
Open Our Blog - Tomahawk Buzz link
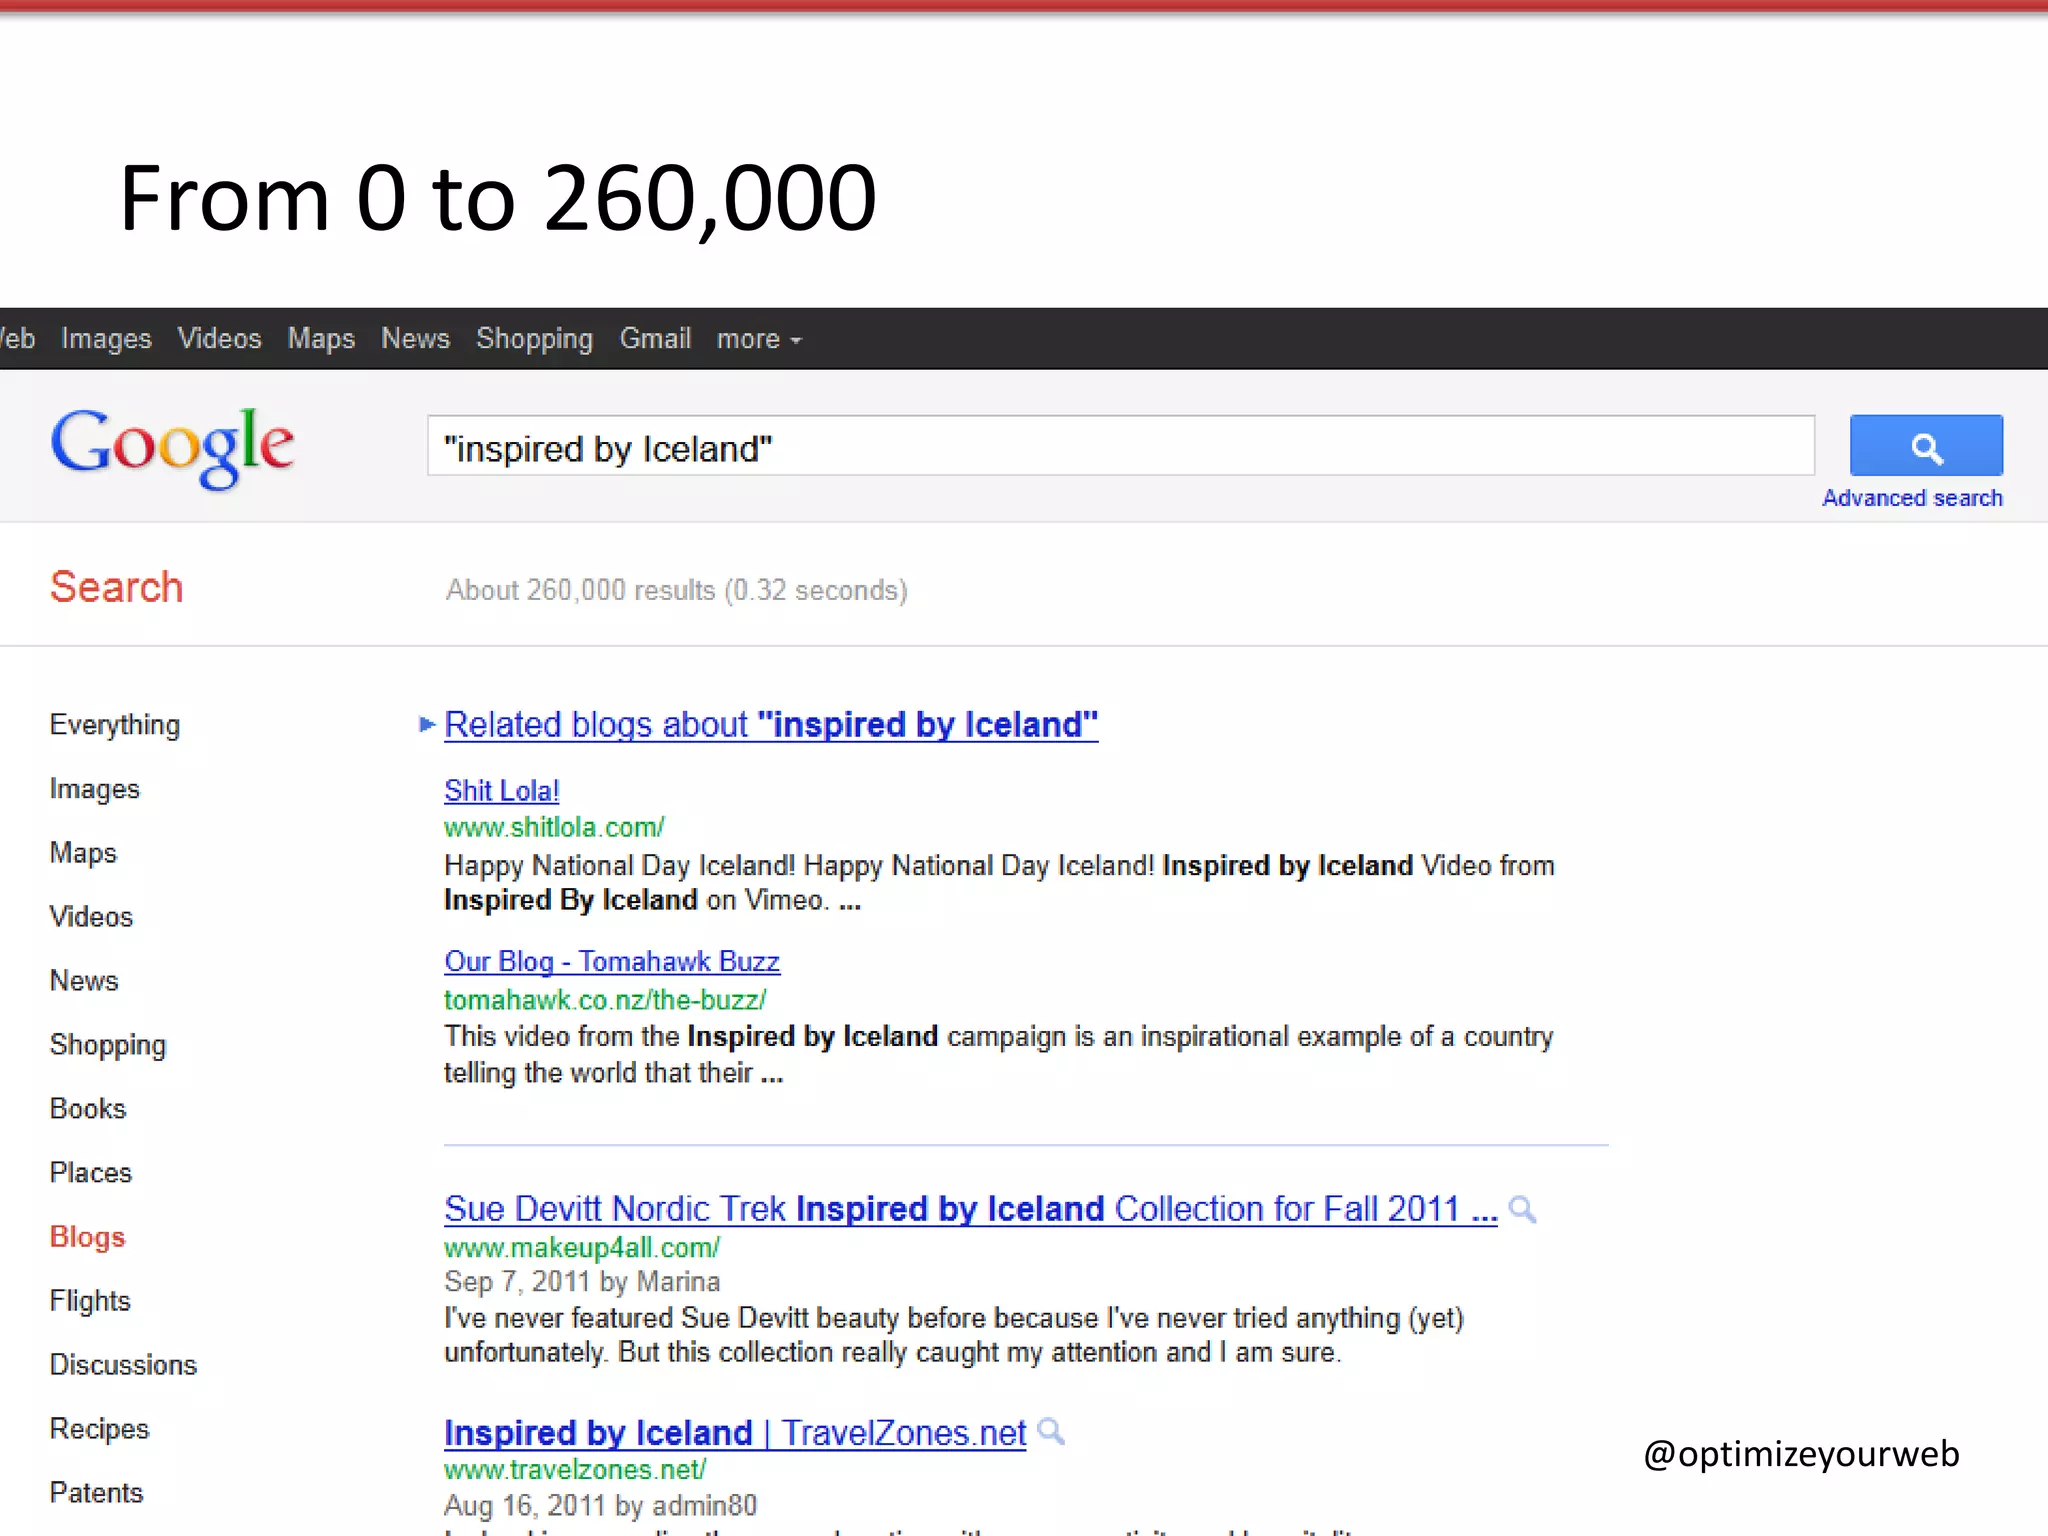pyautogui.click(x=612, y=962)
